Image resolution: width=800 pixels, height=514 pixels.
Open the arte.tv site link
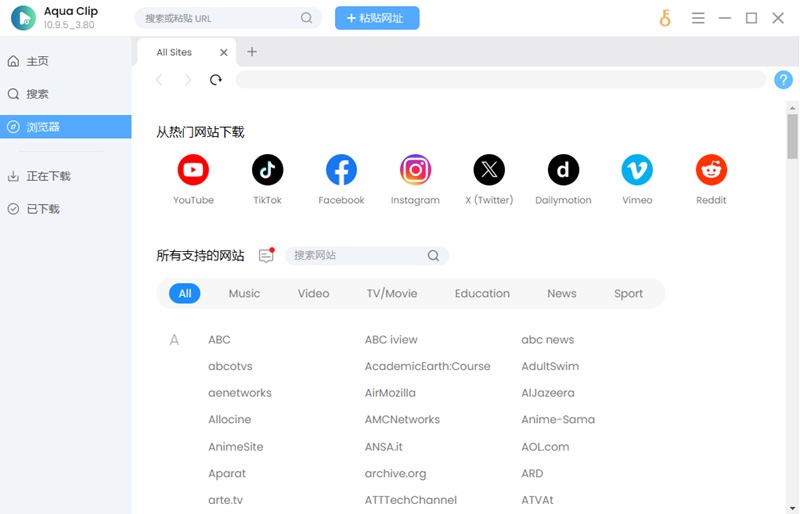click(x=226, y=500)
